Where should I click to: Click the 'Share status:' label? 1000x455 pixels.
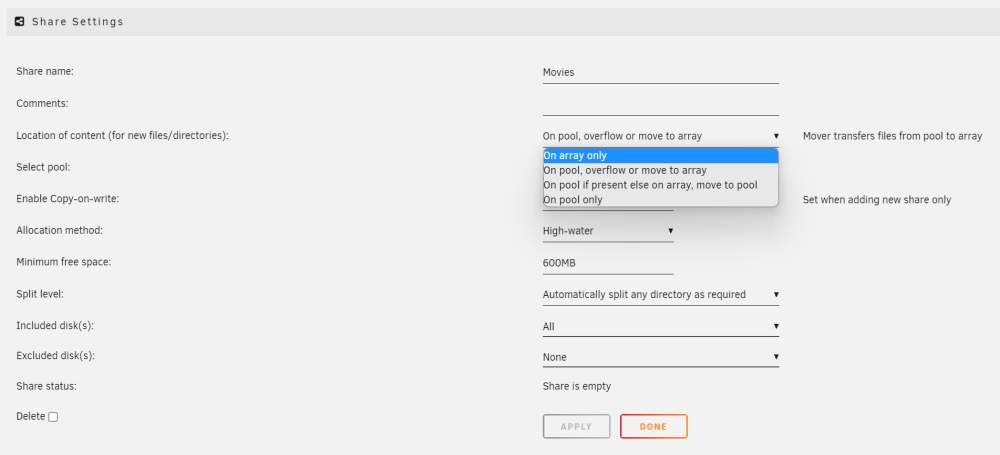(46, 386)
